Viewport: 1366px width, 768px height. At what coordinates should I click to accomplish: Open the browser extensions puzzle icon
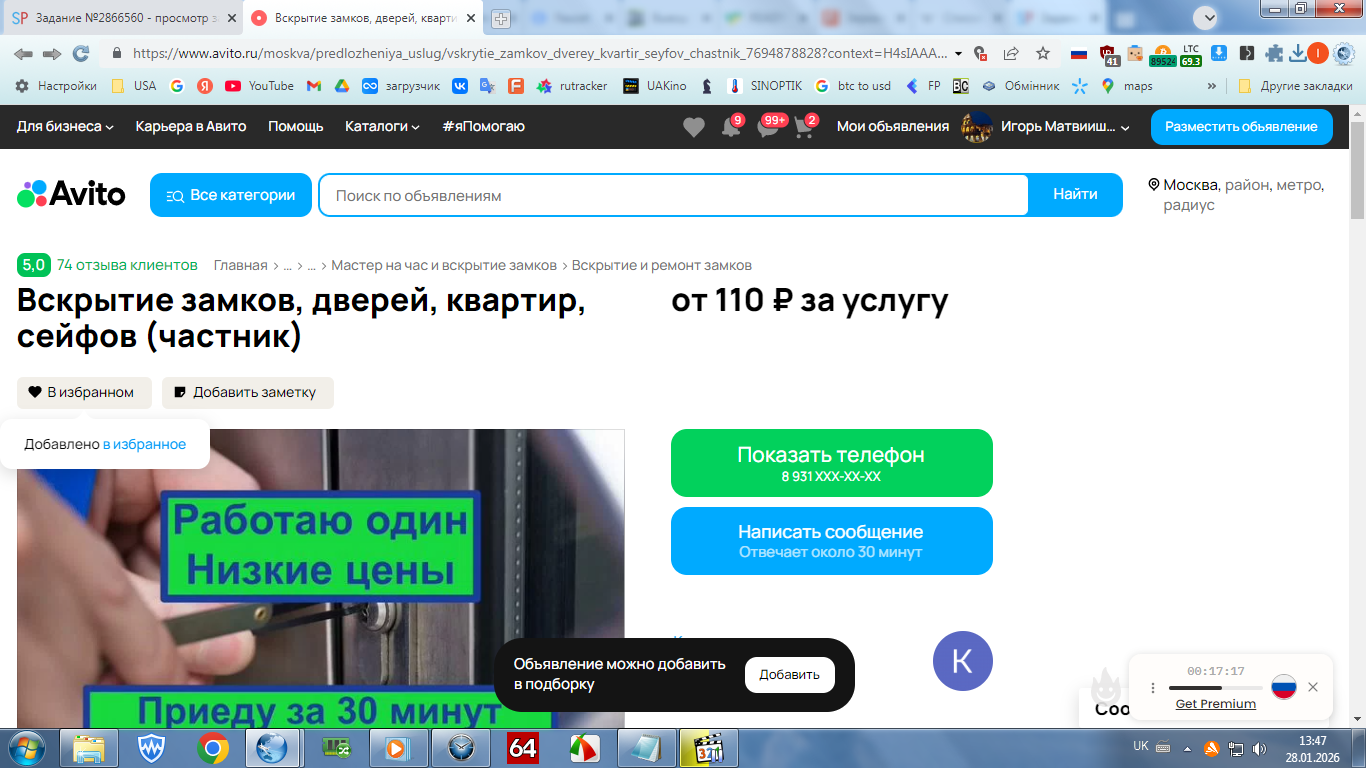1274,53
